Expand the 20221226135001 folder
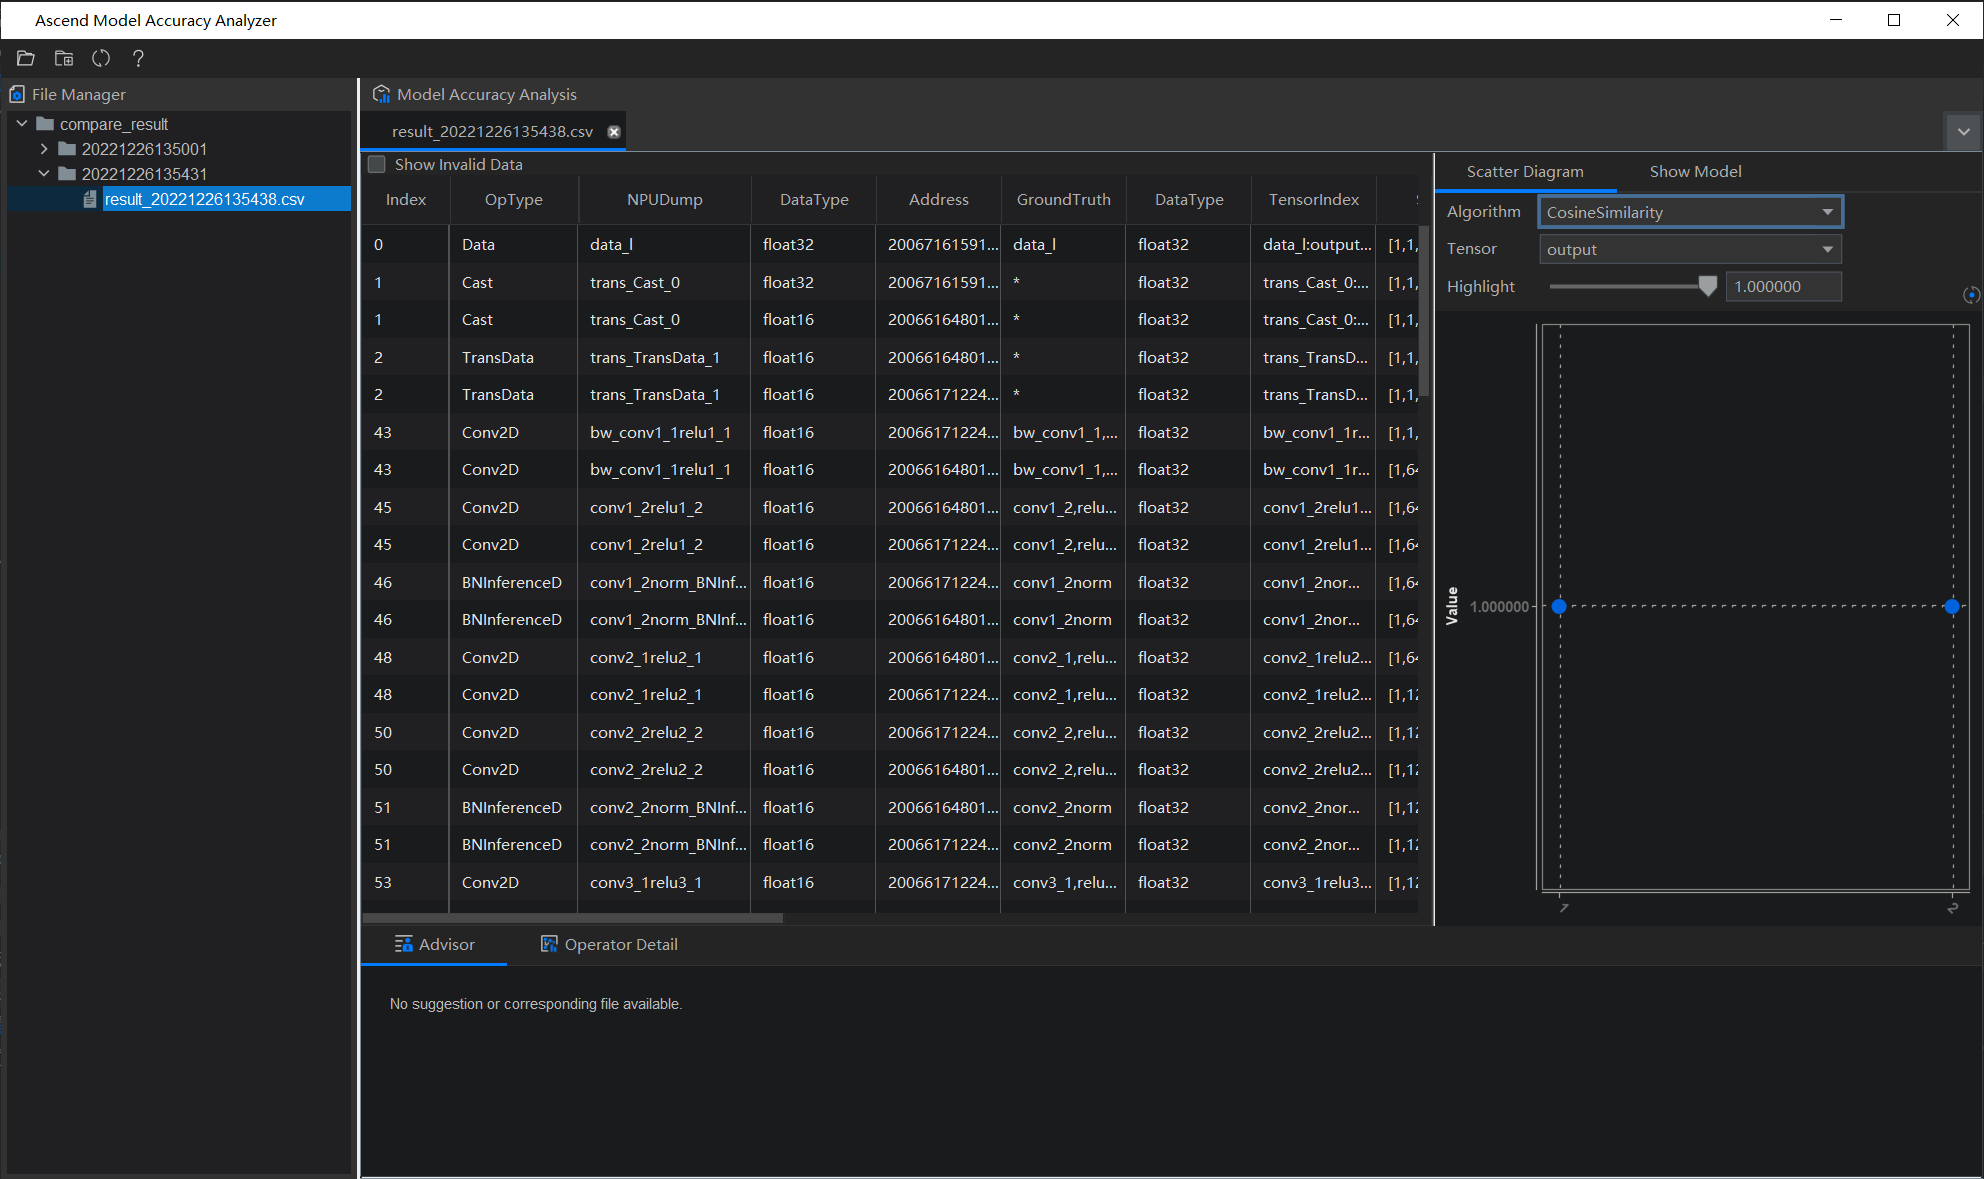The width and height of the screenshot is (1984, 1179). pos(44,149)
